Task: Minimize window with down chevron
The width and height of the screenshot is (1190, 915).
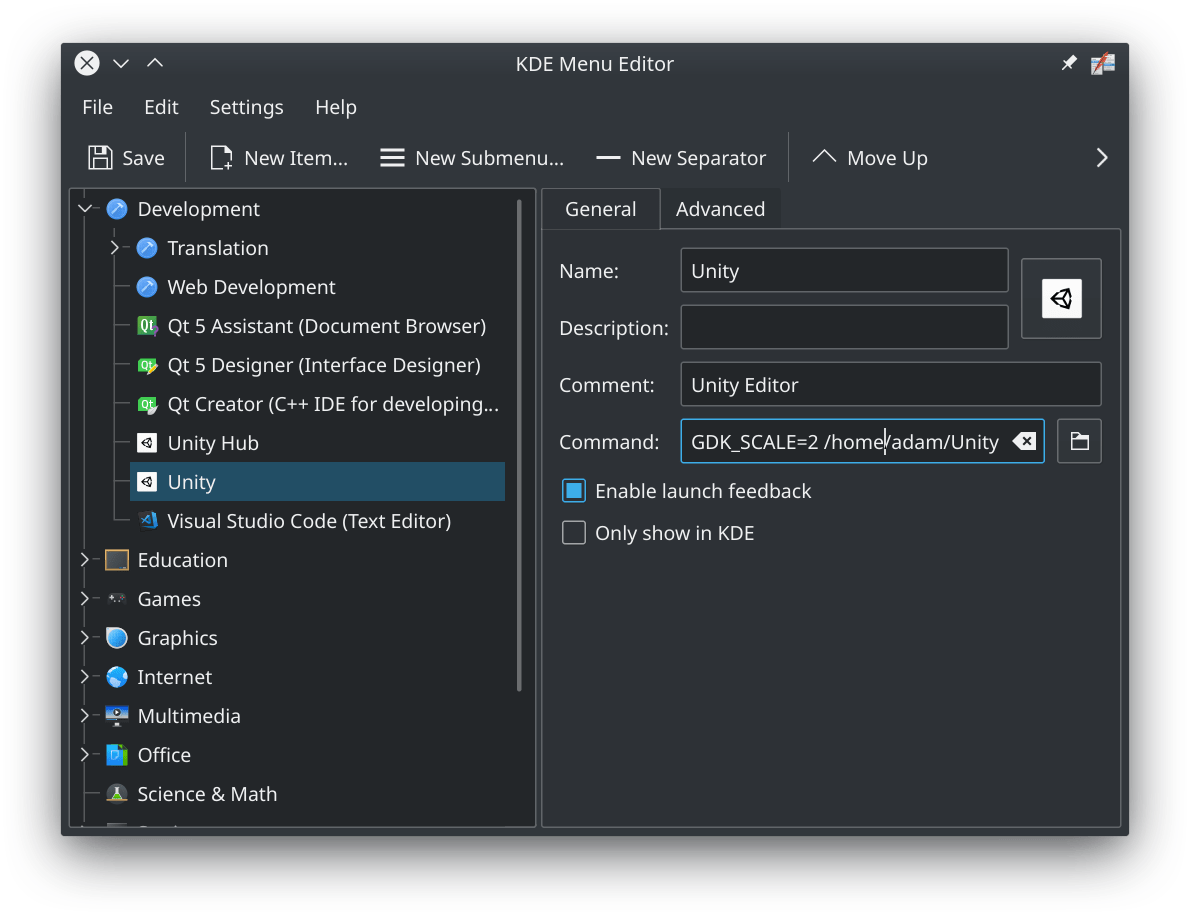Action: click(x=121, y=63)
